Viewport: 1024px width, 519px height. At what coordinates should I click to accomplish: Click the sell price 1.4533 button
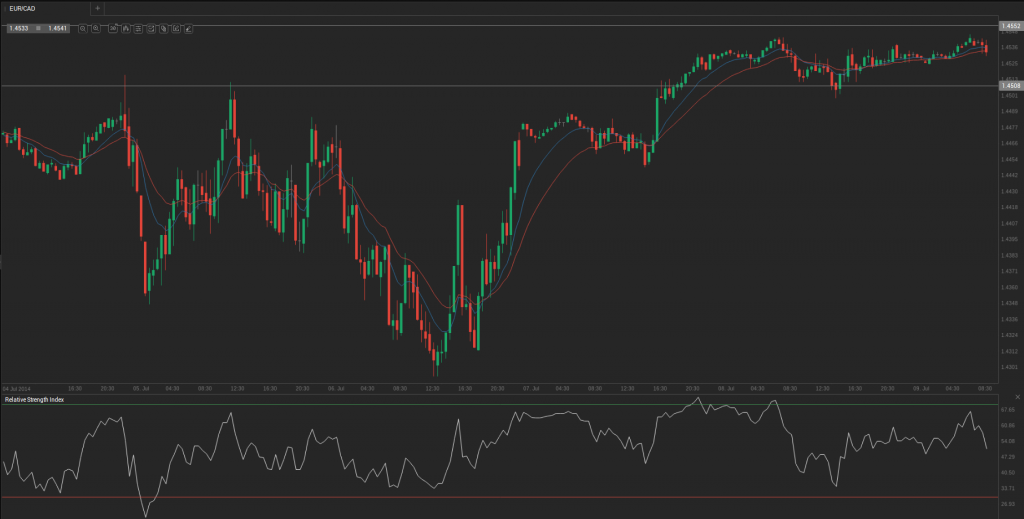tap(18, 28)
